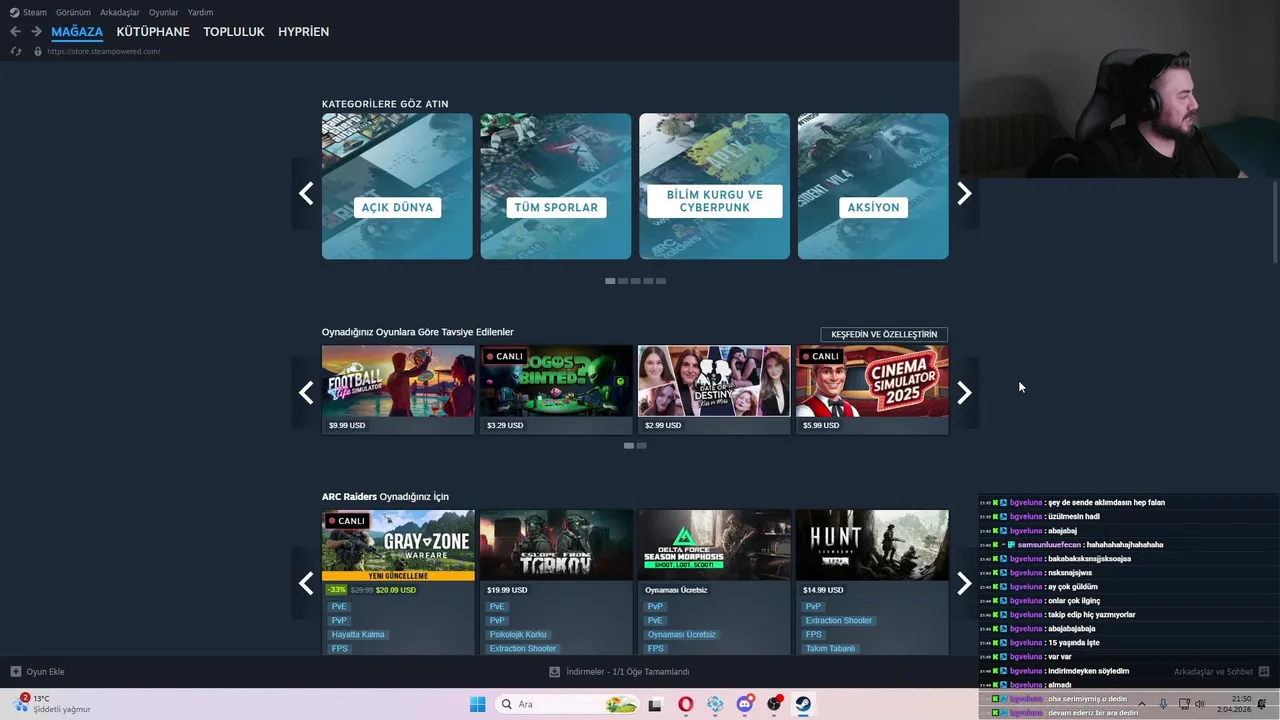The height and width of the screenshot is (720, 1280).
Task: Select the last category carousel page dot
Action: coord(660,281)
